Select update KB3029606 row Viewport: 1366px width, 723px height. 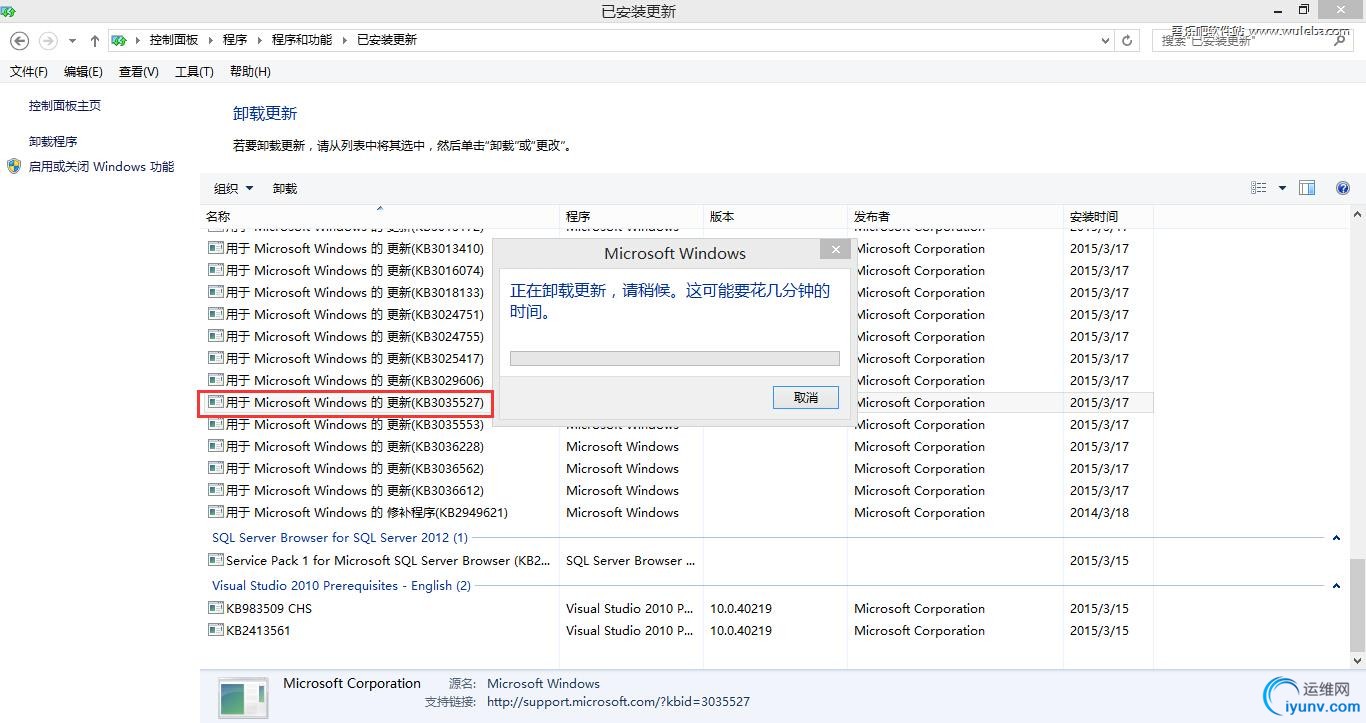(x=677, y=381)
